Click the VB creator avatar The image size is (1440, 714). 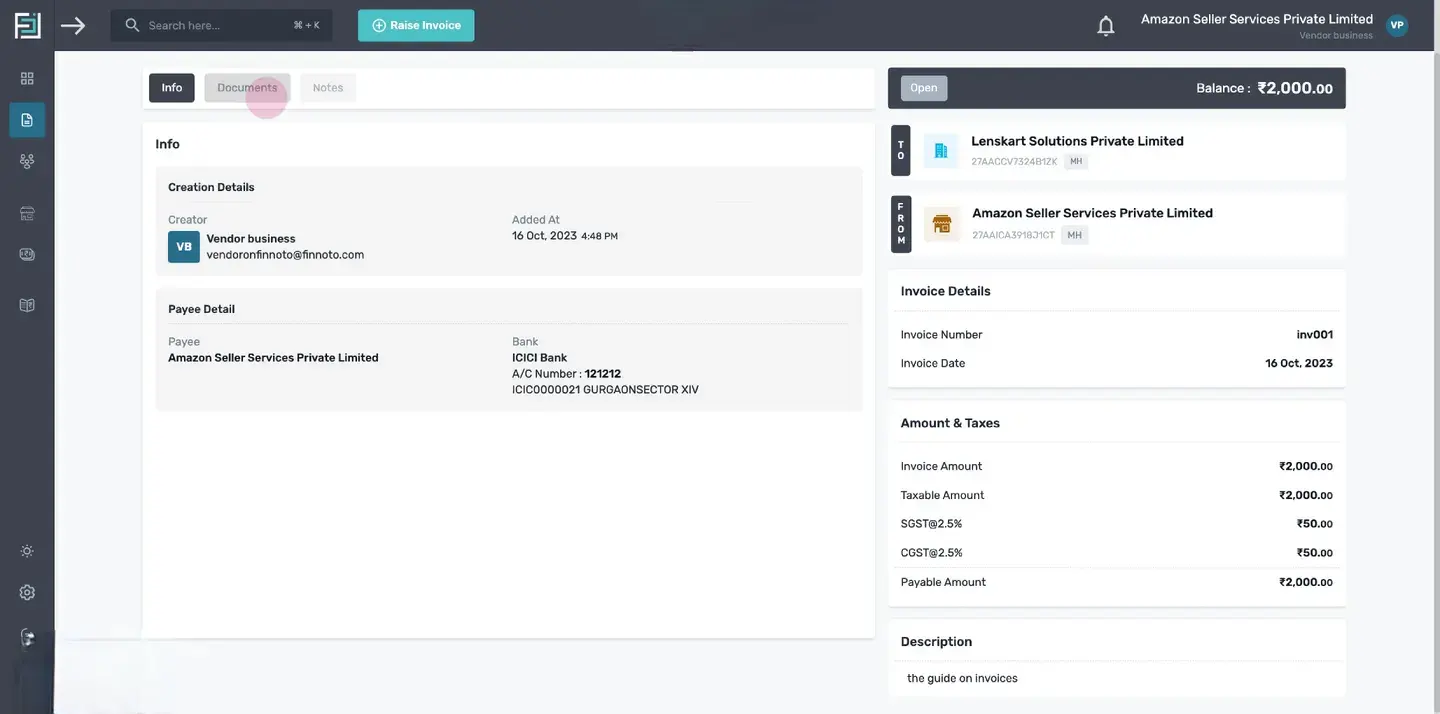click(184, 246)
